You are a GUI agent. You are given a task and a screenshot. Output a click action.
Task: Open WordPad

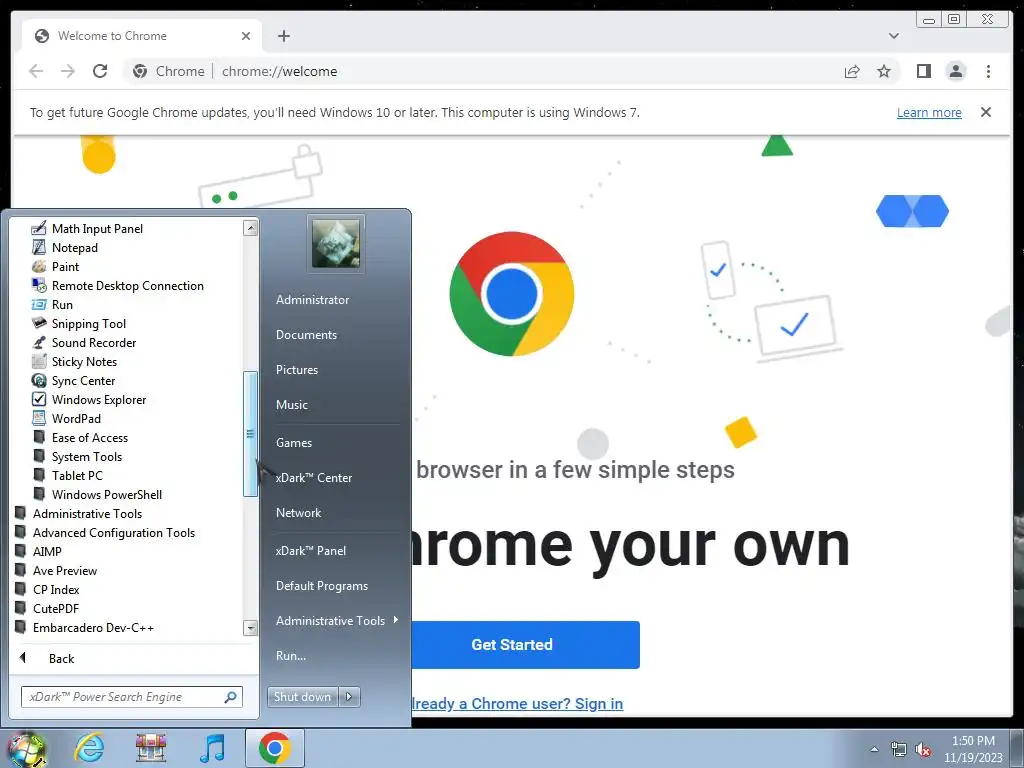76,418
